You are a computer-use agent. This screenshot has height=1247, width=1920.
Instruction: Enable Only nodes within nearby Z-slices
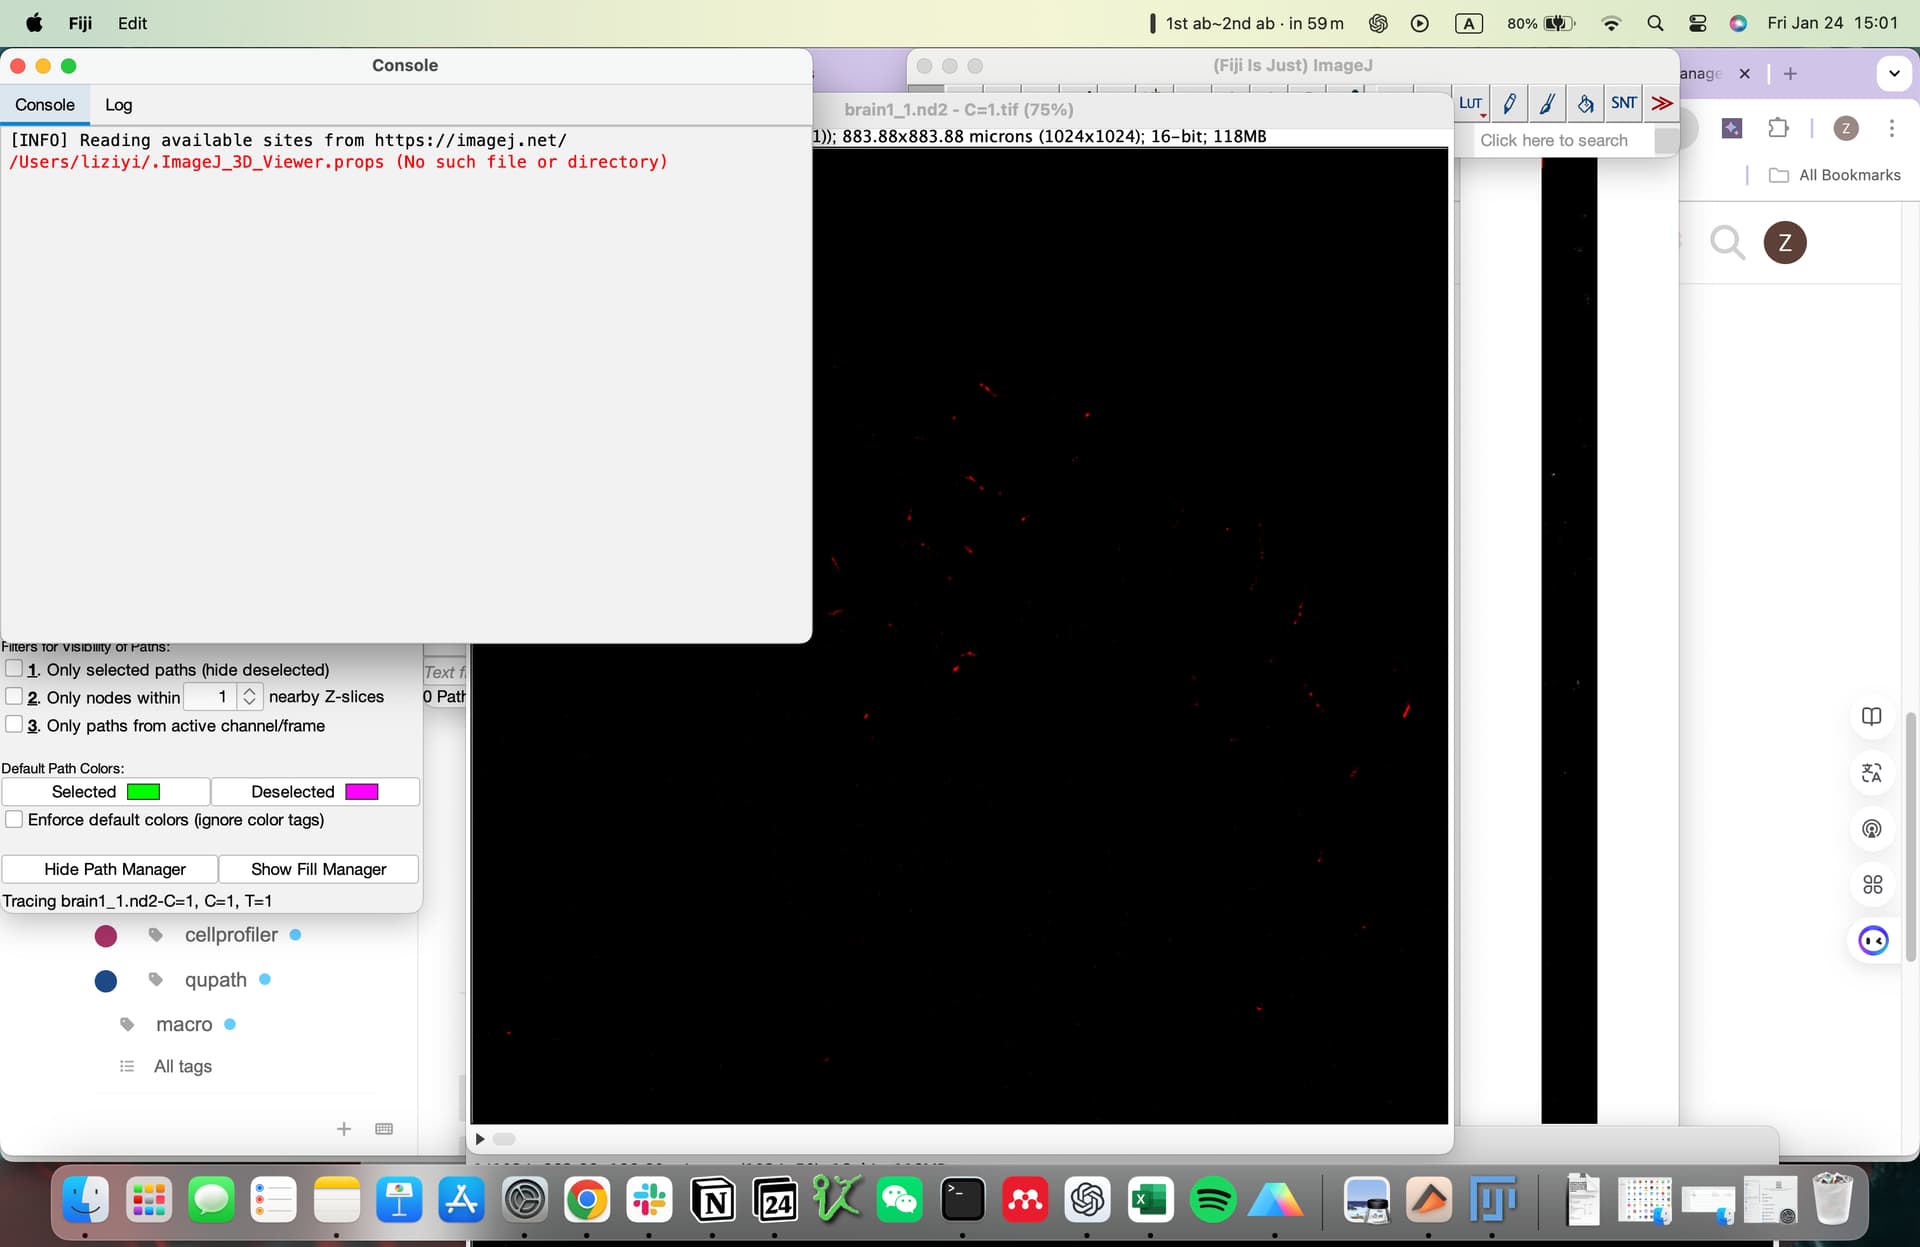tap(14, 696)
